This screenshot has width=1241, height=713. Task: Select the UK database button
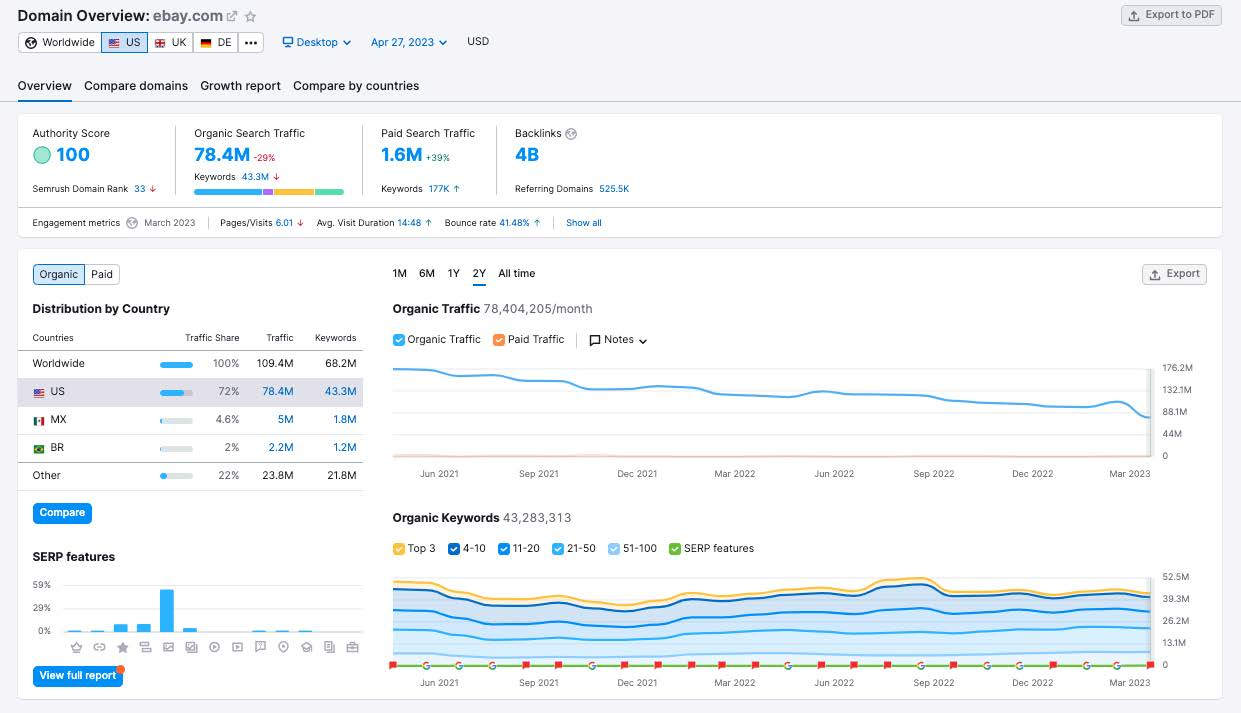(x=171, y=43)
